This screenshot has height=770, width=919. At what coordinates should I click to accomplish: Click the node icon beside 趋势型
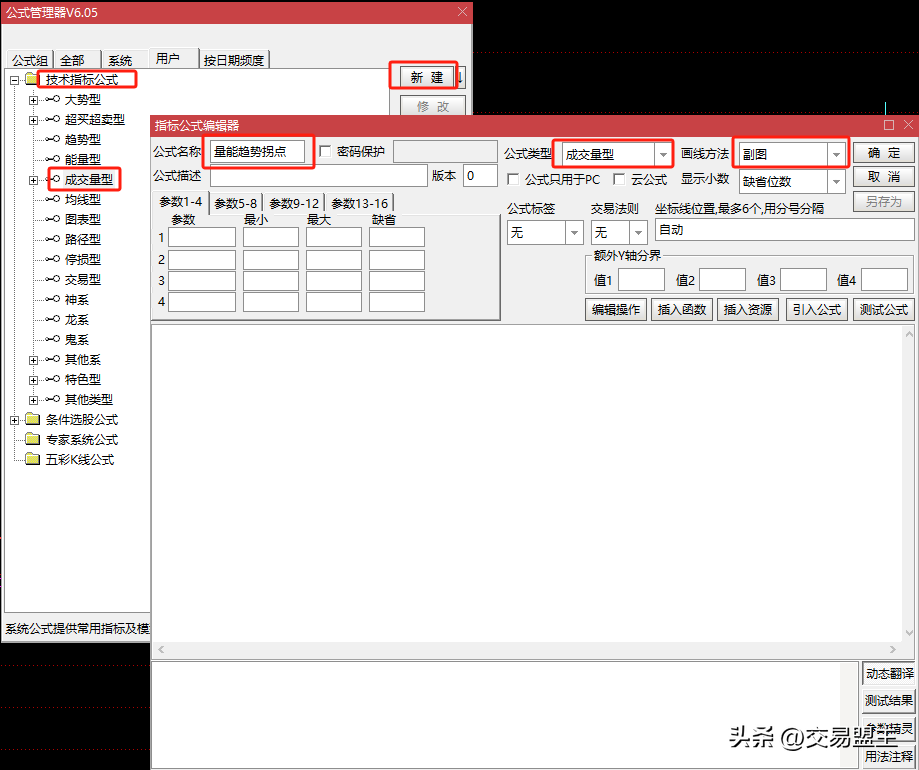(53, 139)
